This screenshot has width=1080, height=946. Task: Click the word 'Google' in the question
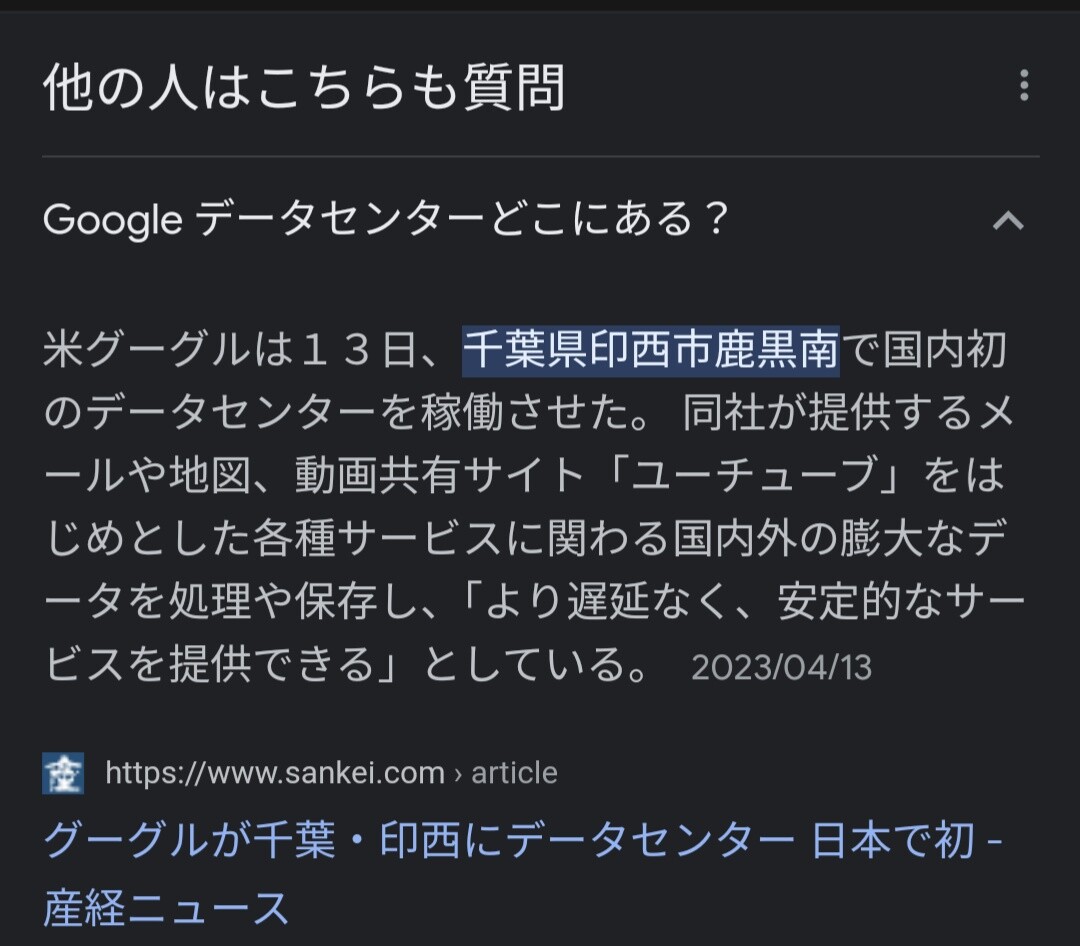tap(112, 220)
